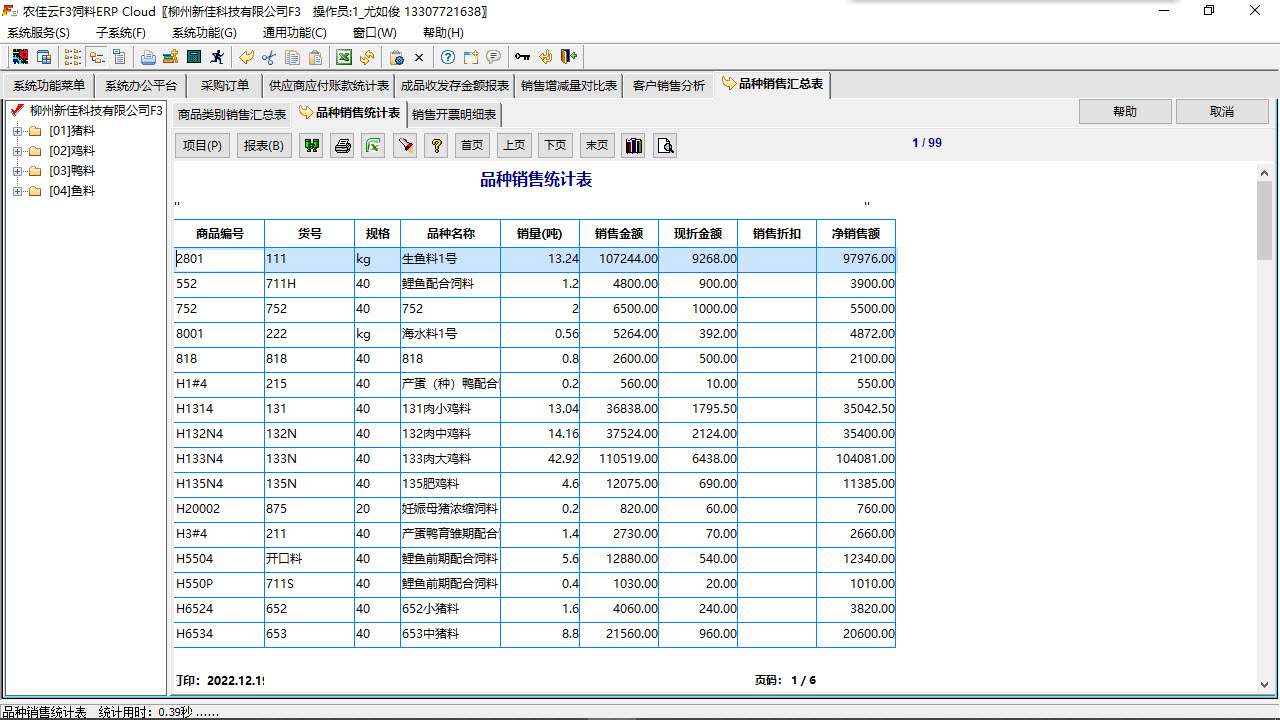1280x720 pixels.
Task: Click the 末页 navigation button
Action: pyautogui.click(x=596, y=145)
